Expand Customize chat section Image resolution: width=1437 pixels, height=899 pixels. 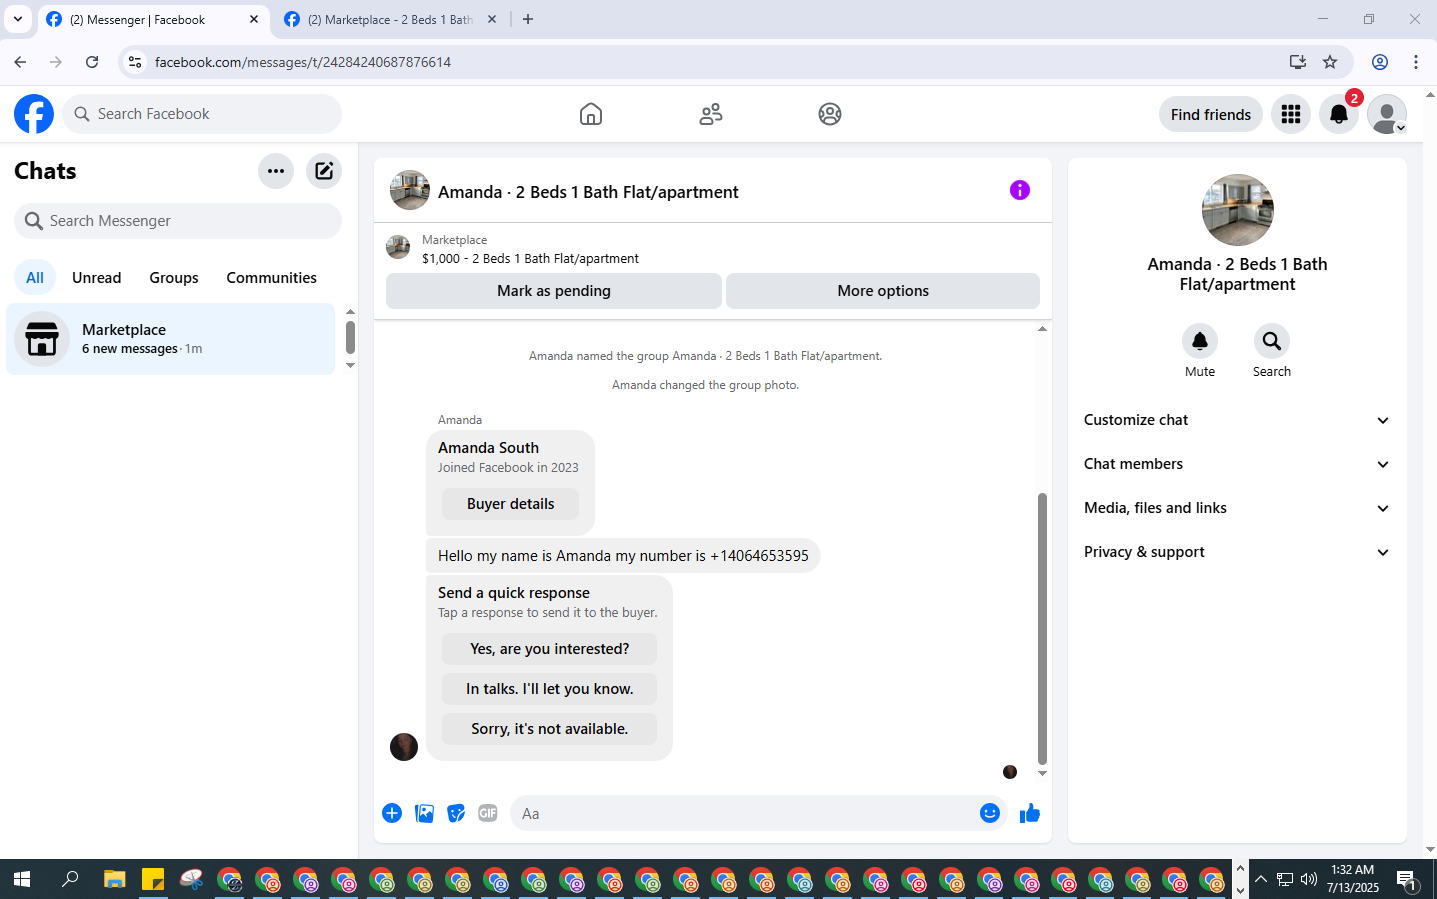tap(1237, 420)
